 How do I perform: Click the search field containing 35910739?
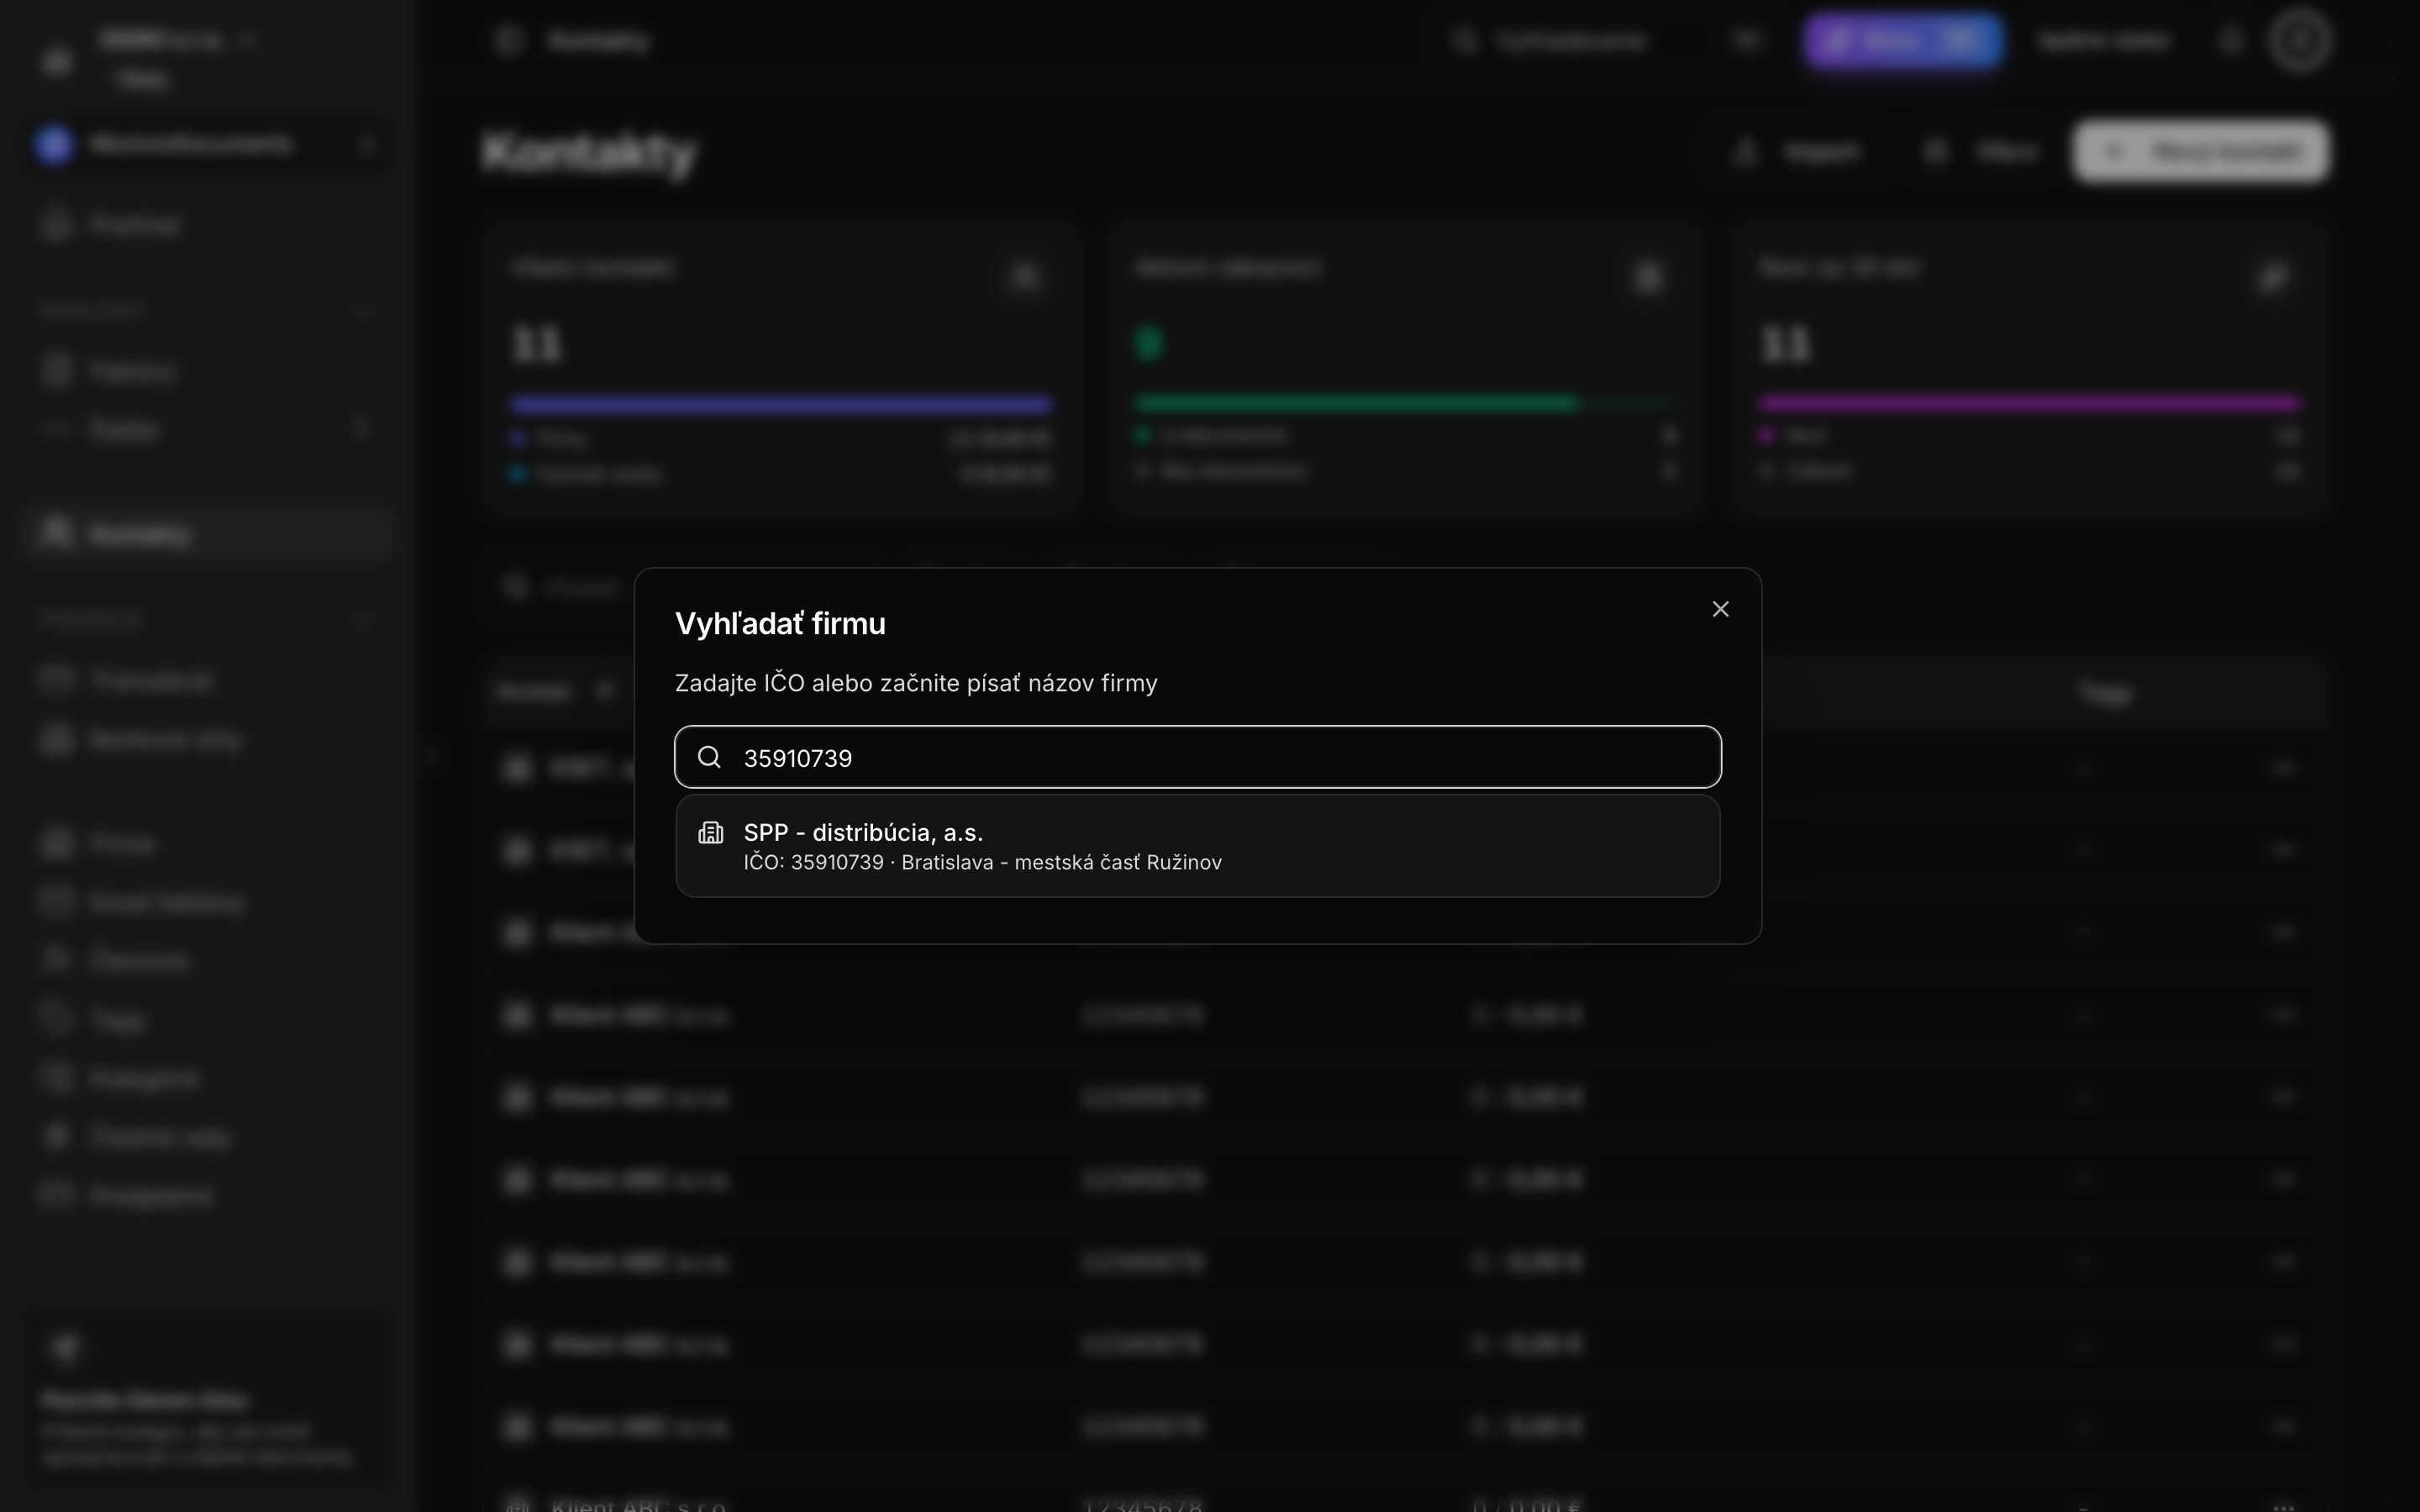pyautogui.click(x=1198, y=757)
